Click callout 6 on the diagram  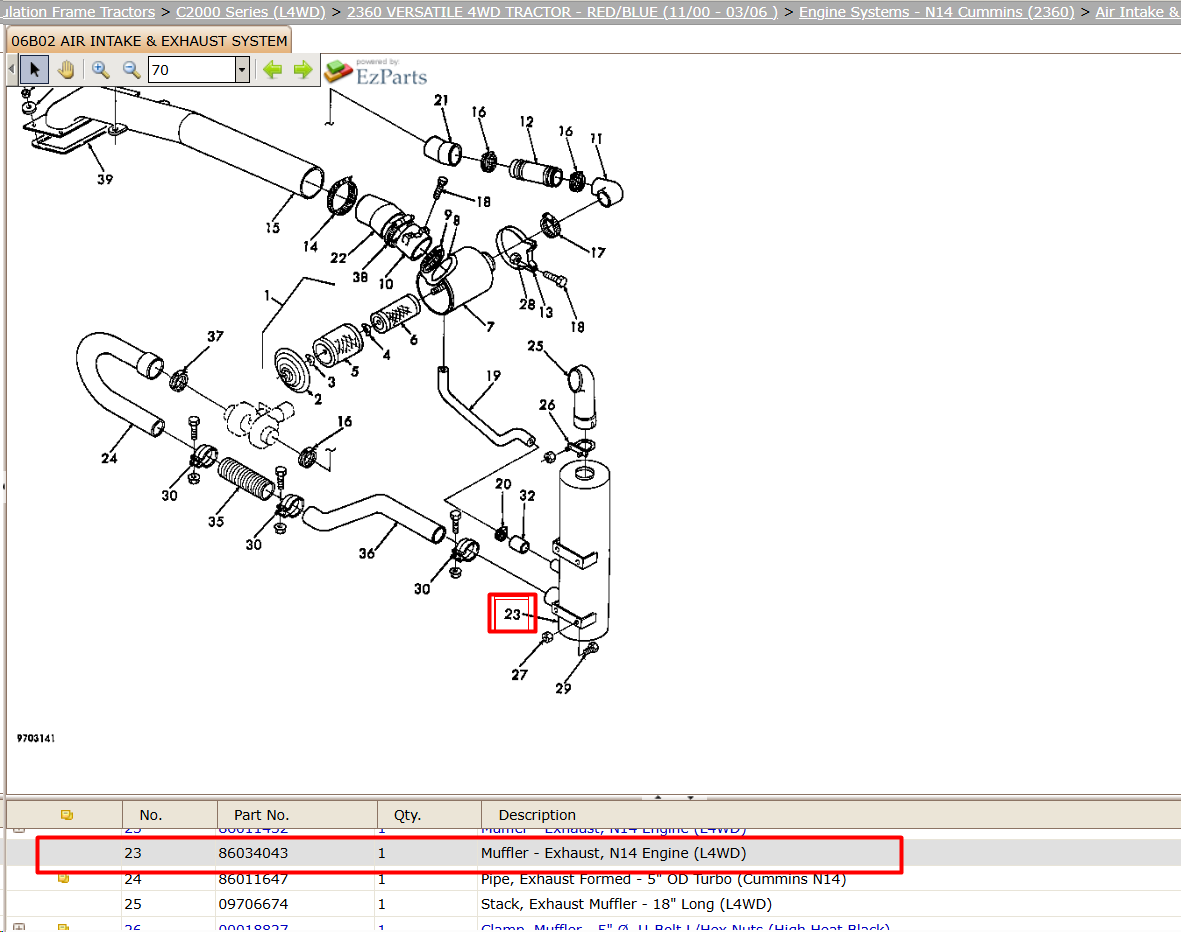coord(414,340)
